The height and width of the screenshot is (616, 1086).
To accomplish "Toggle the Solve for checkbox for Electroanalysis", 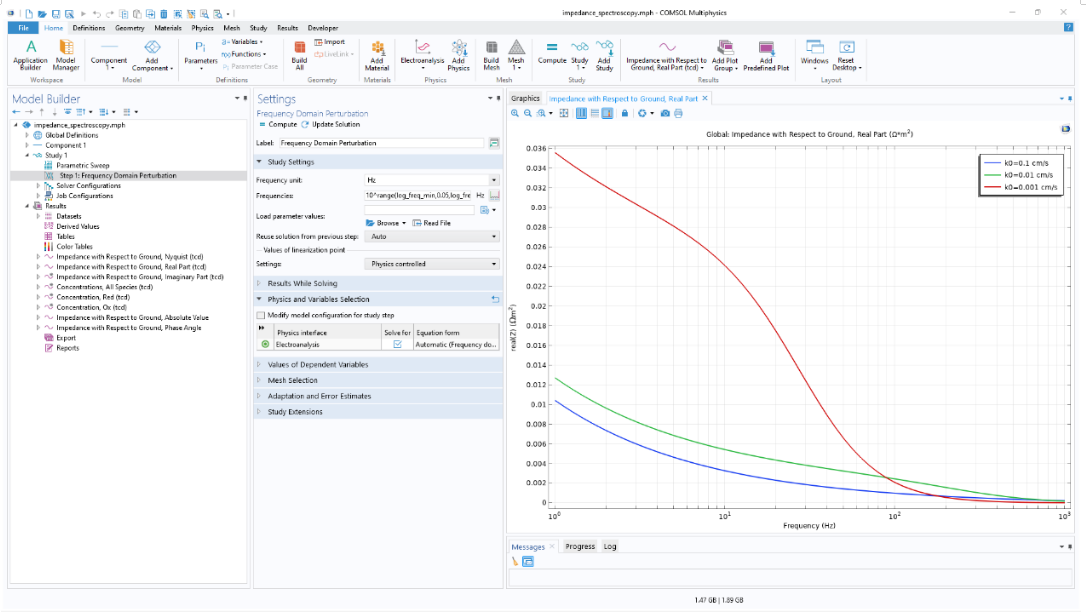I will [398, 344].
